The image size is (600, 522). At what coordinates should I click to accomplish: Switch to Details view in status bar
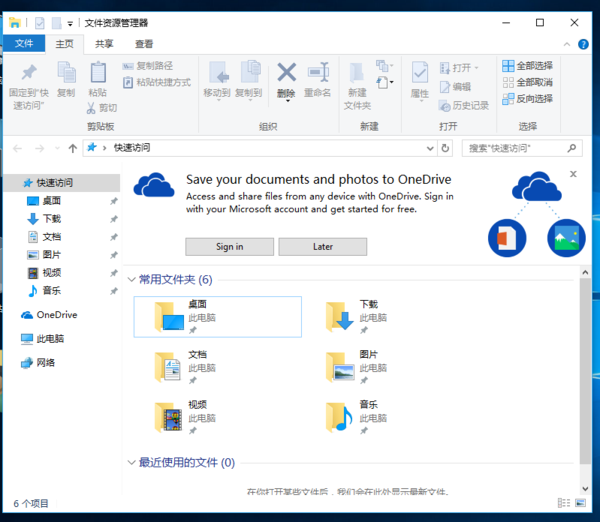coord(564,503)
